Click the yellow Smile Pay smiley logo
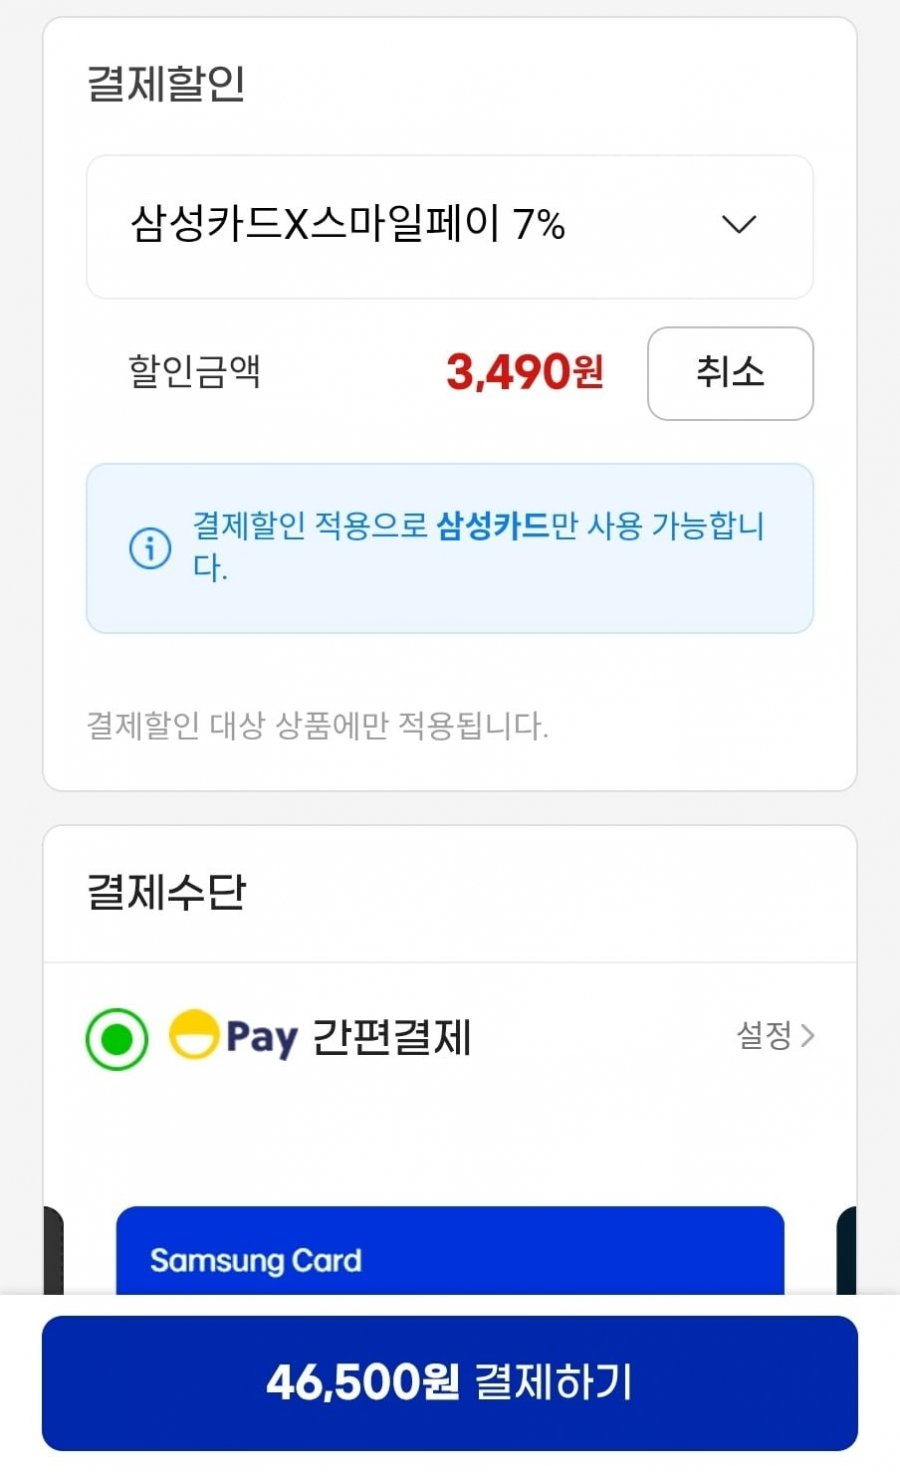This screenshot has height=1472, width=900. [x=193, y=1035]
